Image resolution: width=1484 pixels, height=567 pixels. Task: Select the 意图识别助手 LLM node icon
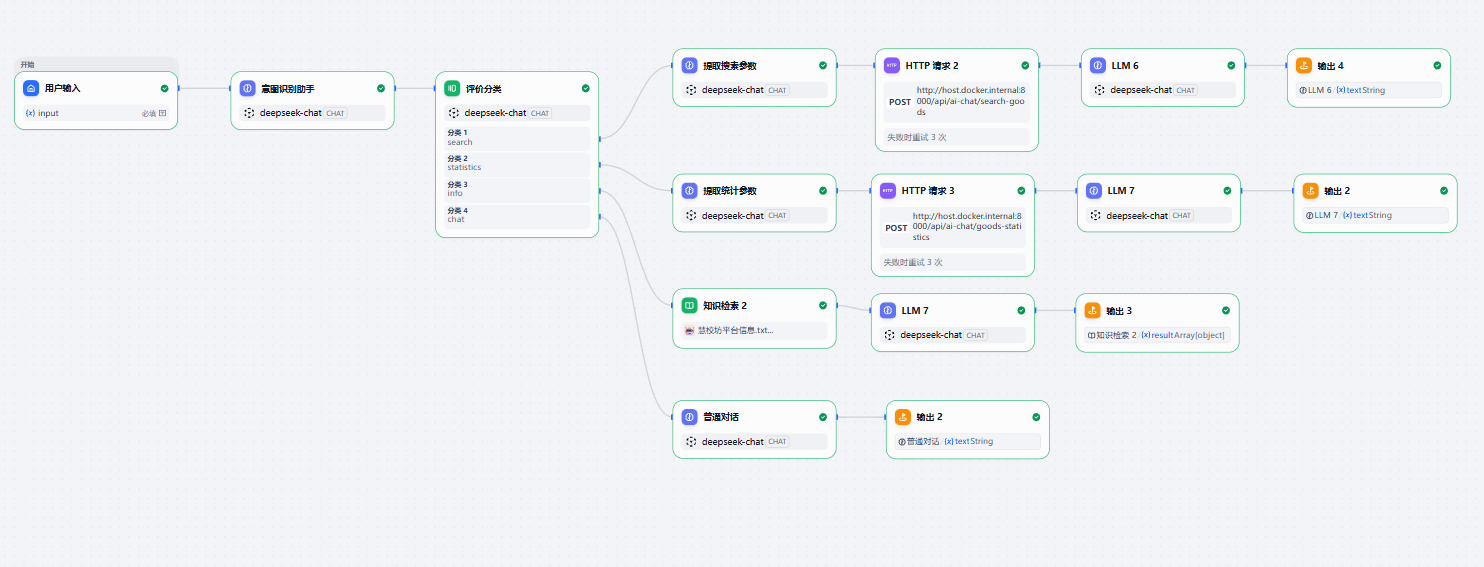[247, 88]
